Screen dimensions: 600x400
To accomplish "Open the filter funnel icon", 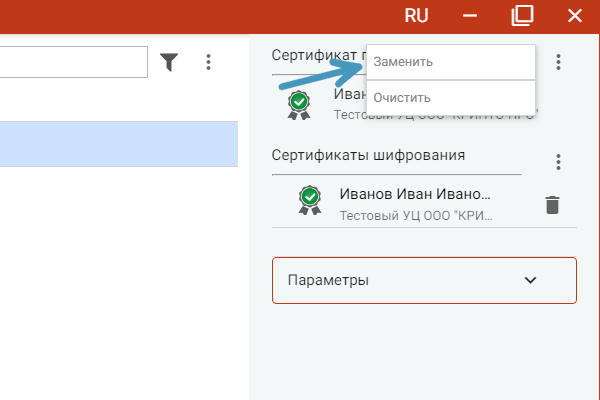I will click(x=169, y=62).
